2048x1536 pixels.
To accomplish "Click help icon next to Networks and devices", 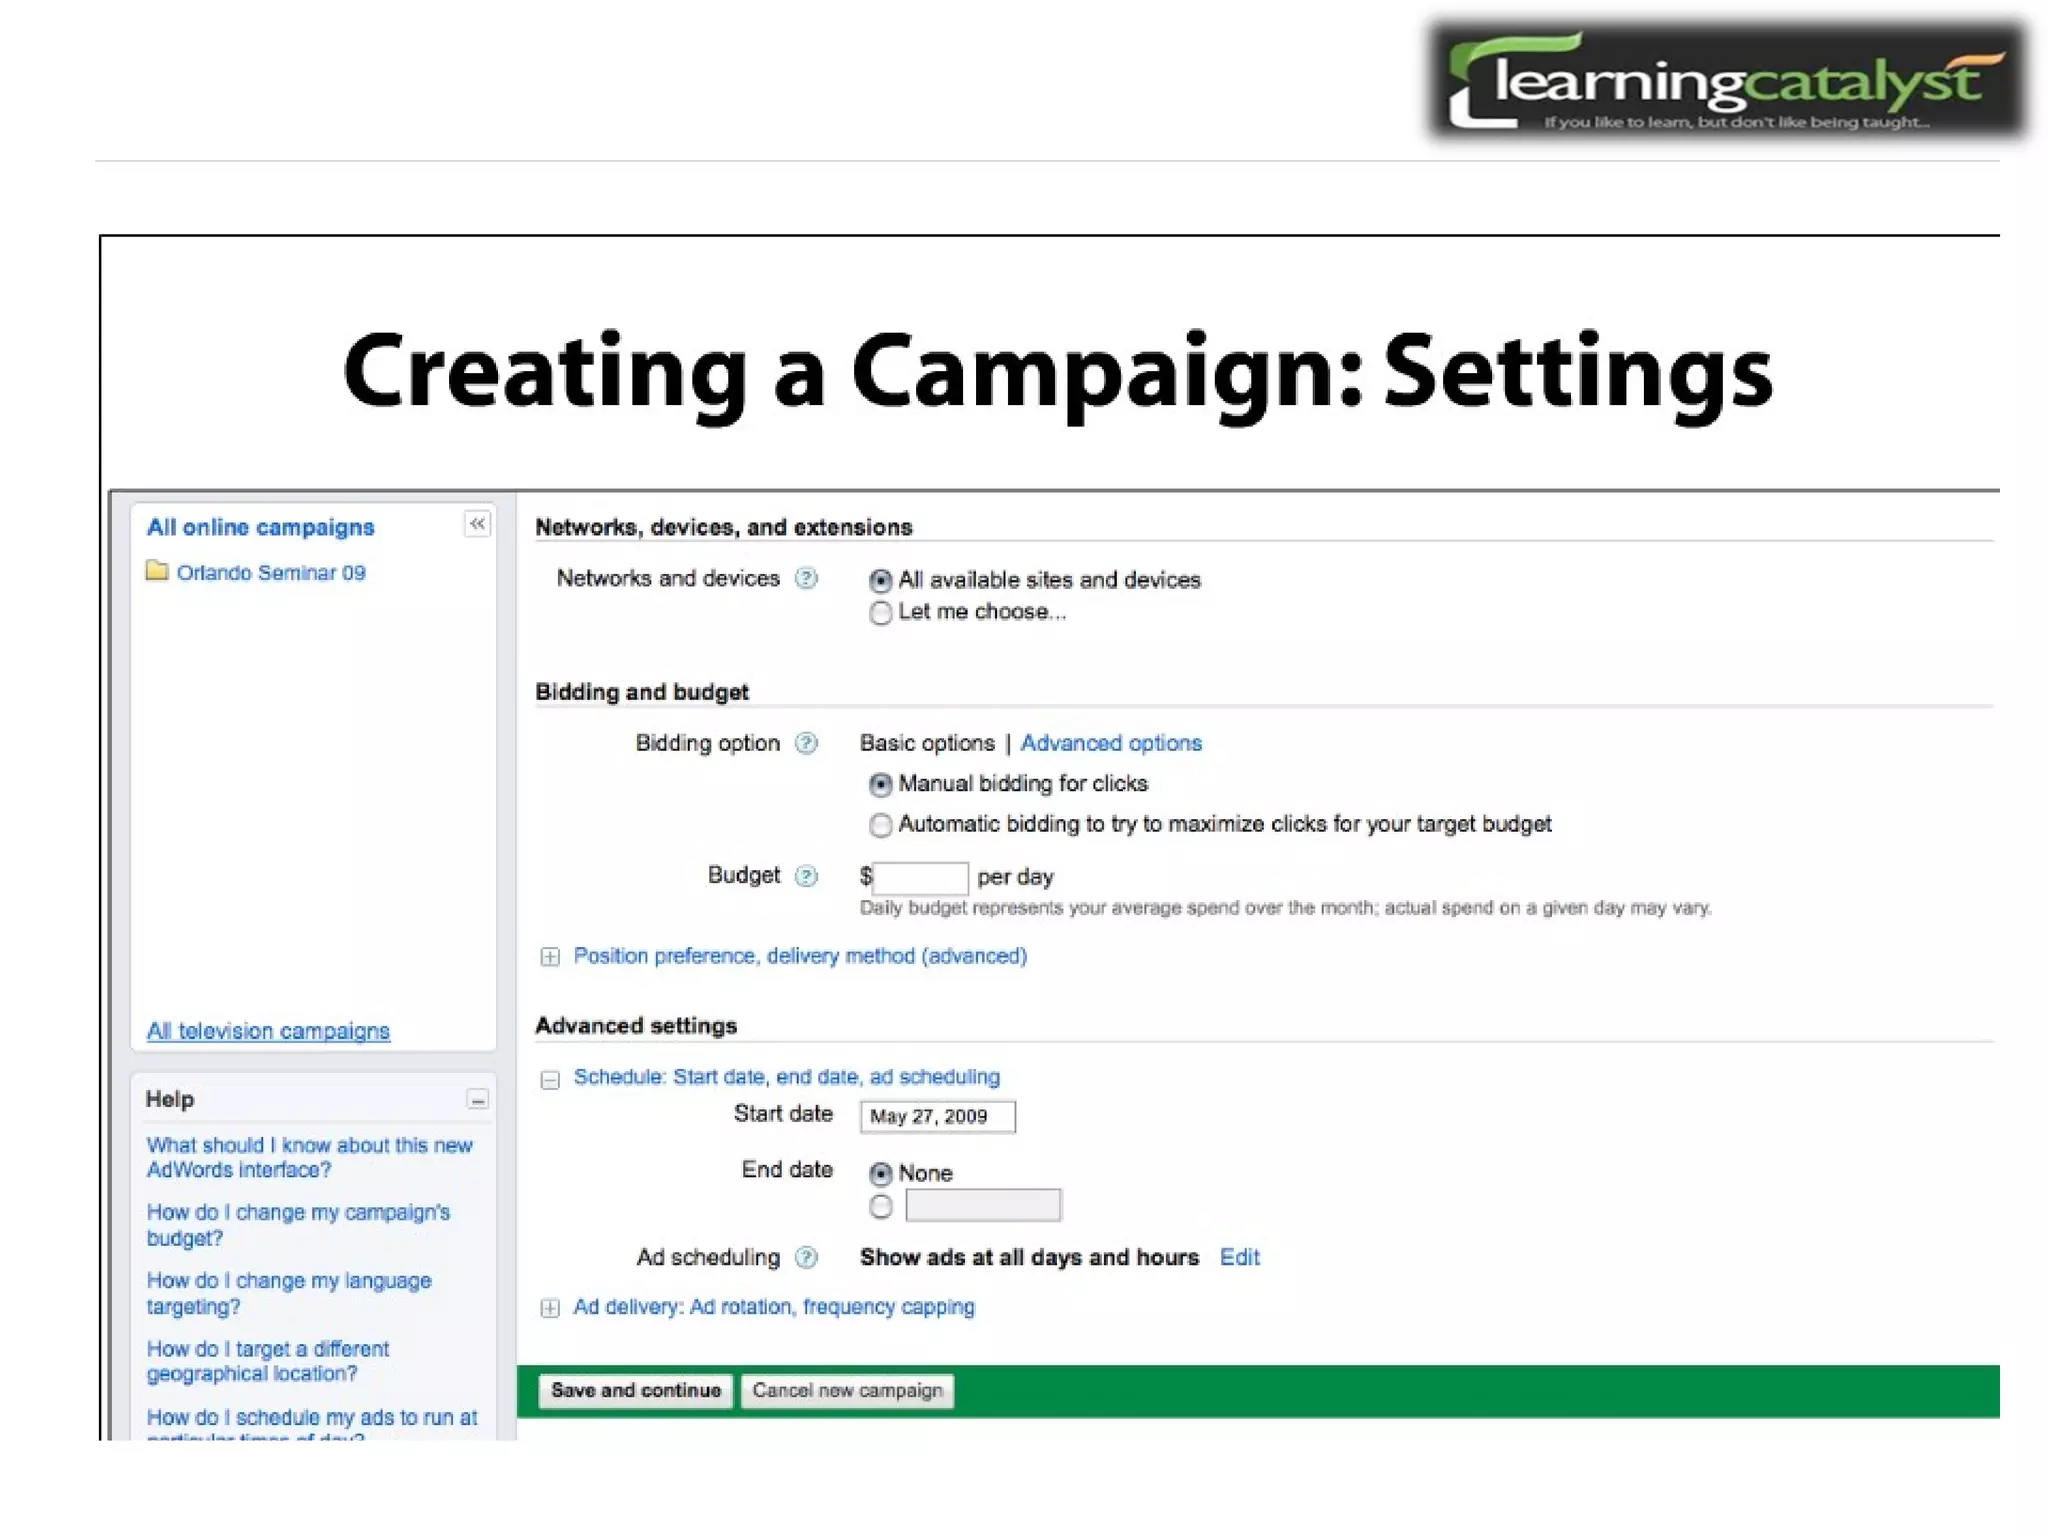I will pyautogui.click(x=806, y=578).
